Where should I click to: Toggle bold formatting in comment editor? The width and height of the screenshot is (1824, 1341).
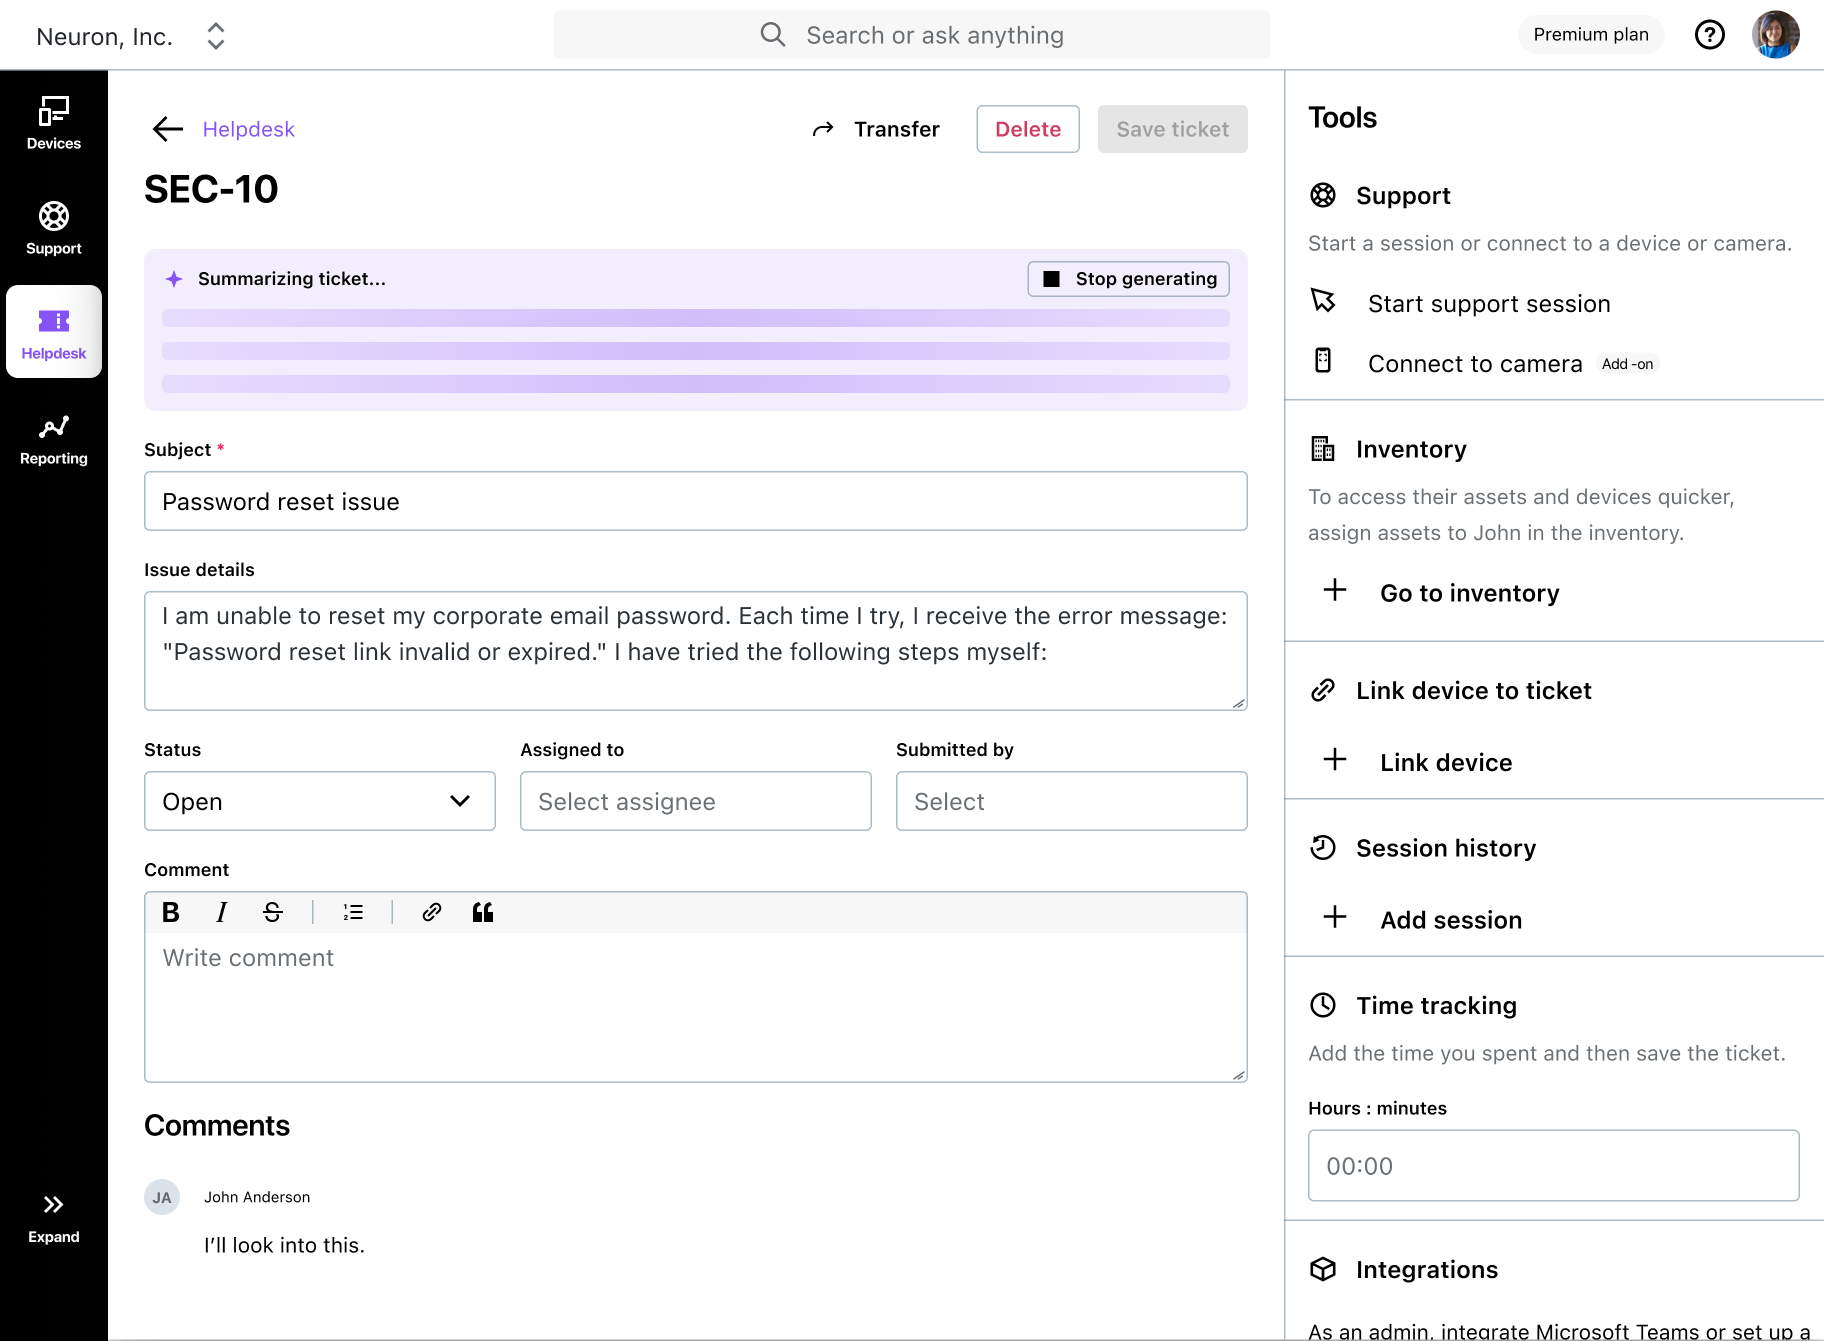(171, 912)
